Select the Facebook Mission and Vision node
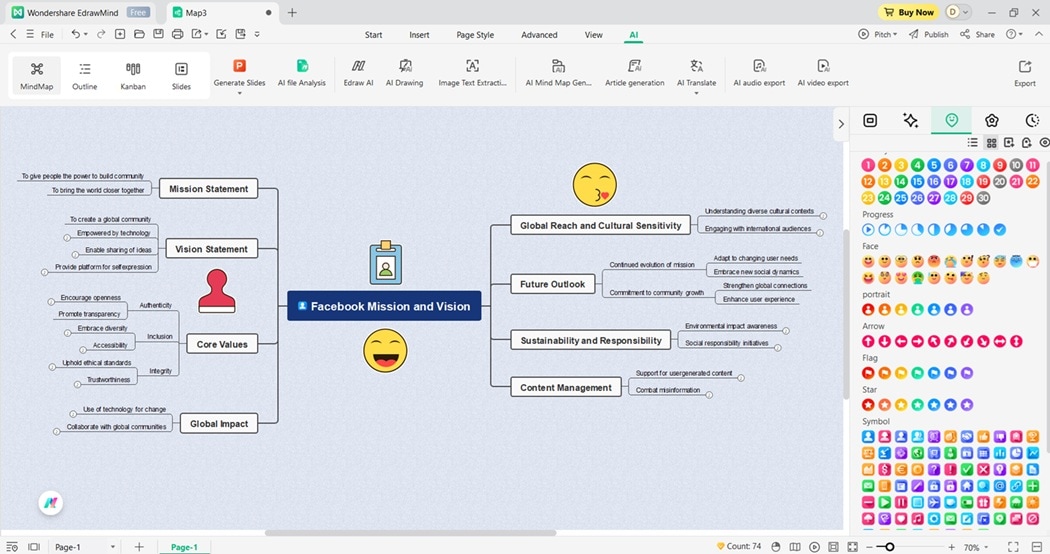Image resolution: width=1050 pixels, height=554 pixels. pos(384,306)
